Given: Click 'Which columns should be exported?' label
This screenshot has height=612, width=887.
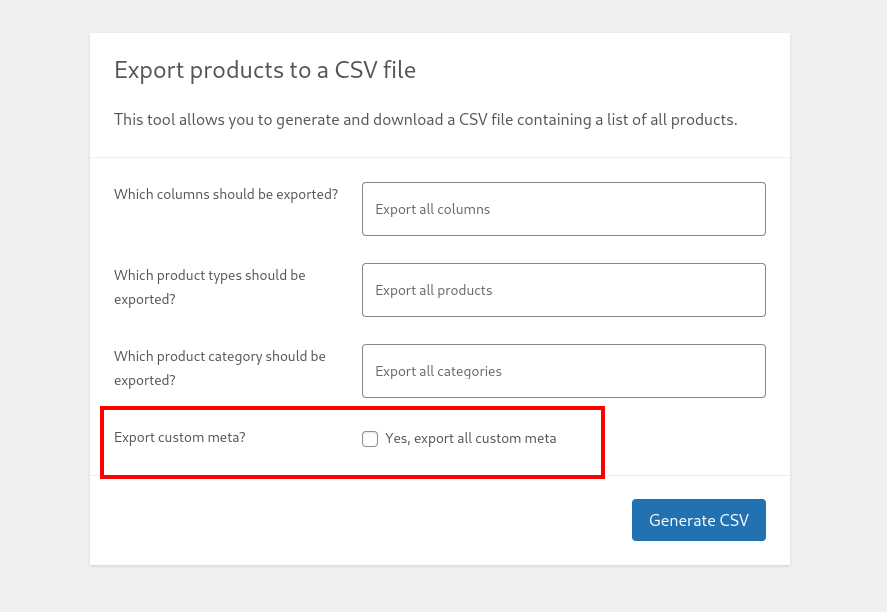Looking at the screenshot, I should (x=226, y=194).
